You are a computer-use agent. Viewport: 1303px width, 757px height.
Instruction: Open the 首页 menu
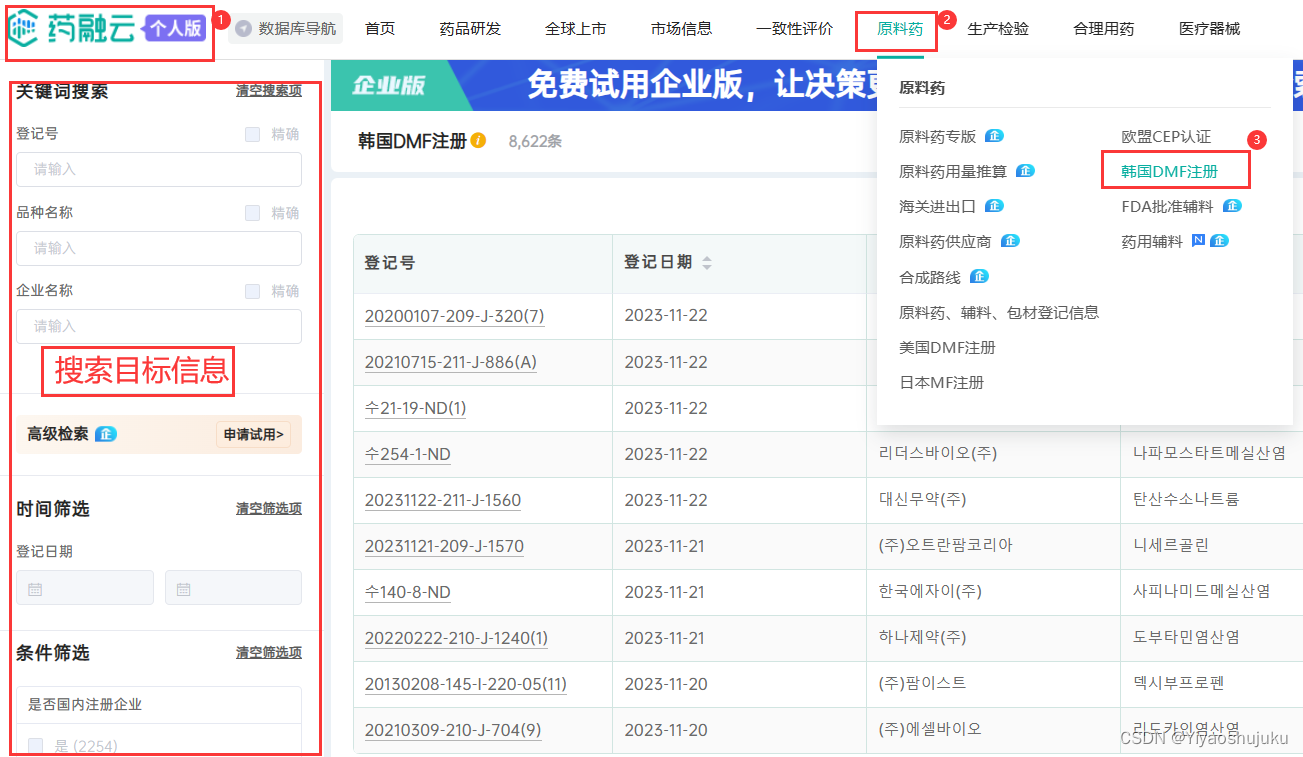coord(380,29)
